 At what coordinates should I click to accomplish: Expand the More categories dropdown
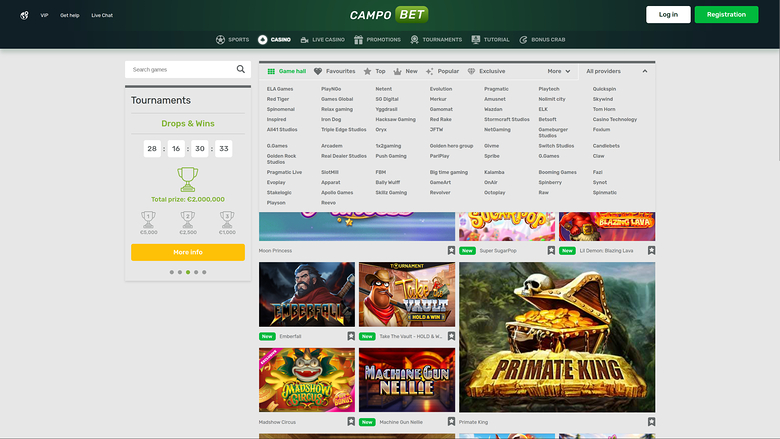(559, 71)
